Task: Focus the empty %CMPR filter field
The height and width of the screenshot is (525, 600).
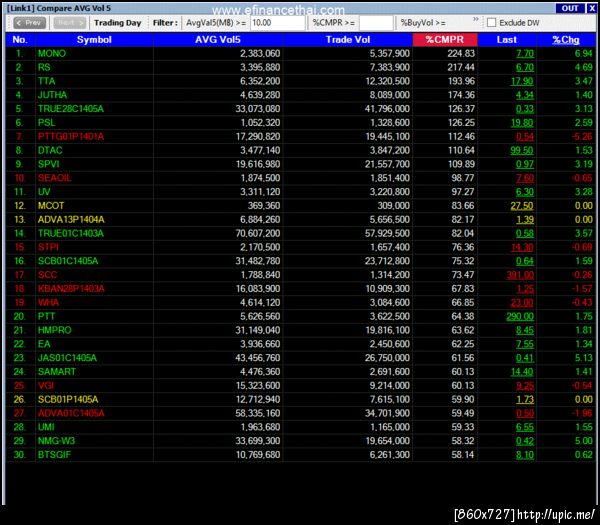Action: click(376, 23)
